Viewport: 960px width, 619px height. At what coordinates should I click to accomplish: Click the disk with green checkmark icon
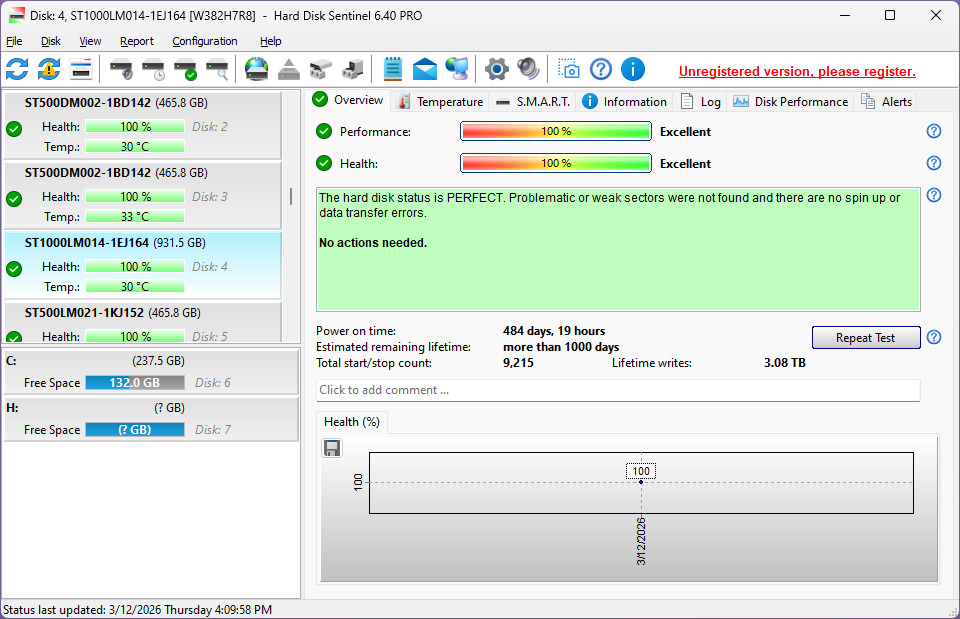(185, 69)
